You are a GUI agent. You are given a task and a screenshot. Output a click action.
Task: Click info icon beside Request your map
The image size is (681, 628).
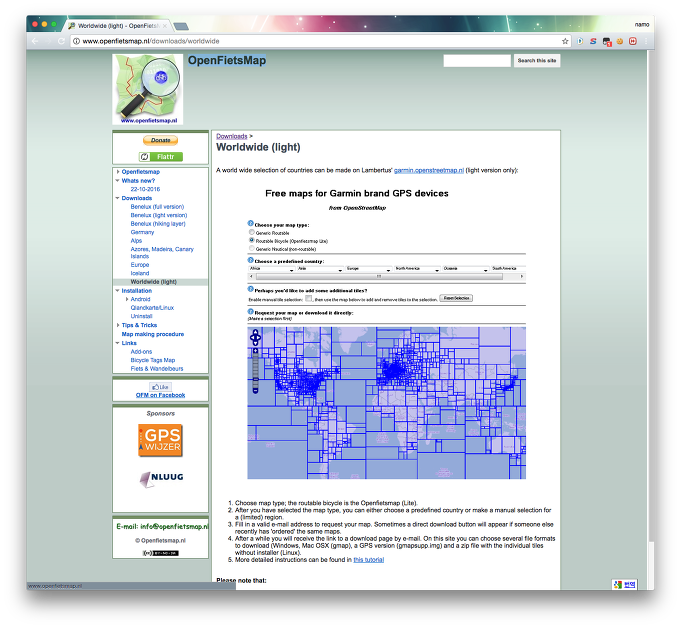tap(251, 311)
